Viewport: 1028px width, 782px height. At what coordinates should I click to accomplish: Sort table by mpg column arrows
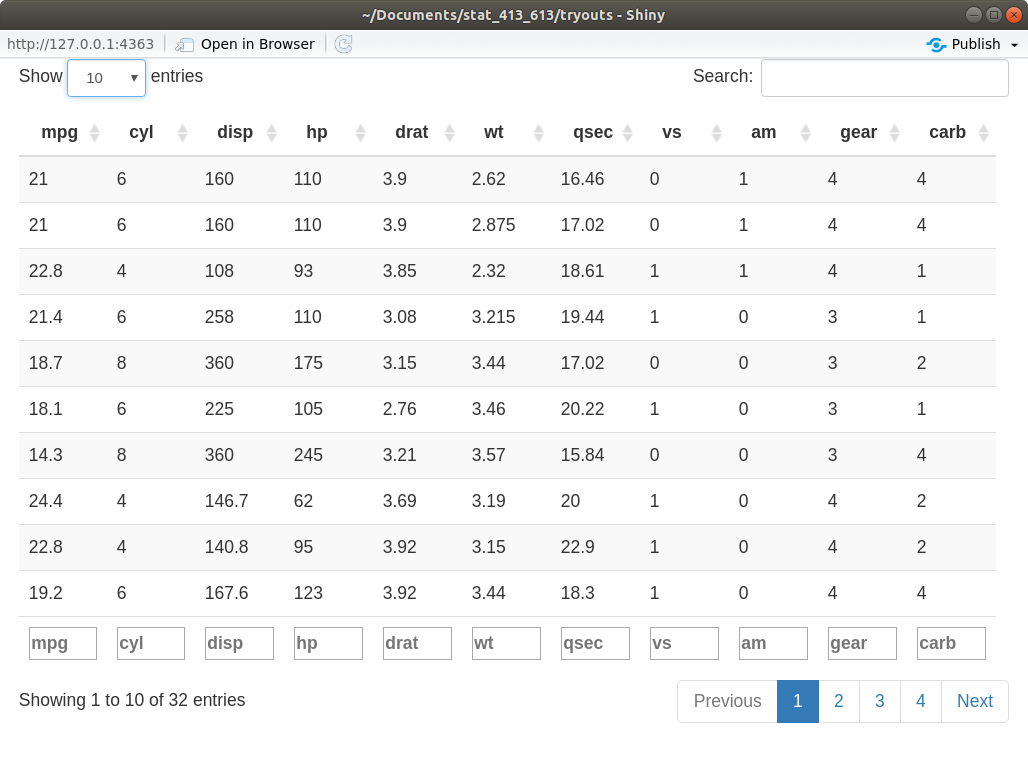(94, 133)
